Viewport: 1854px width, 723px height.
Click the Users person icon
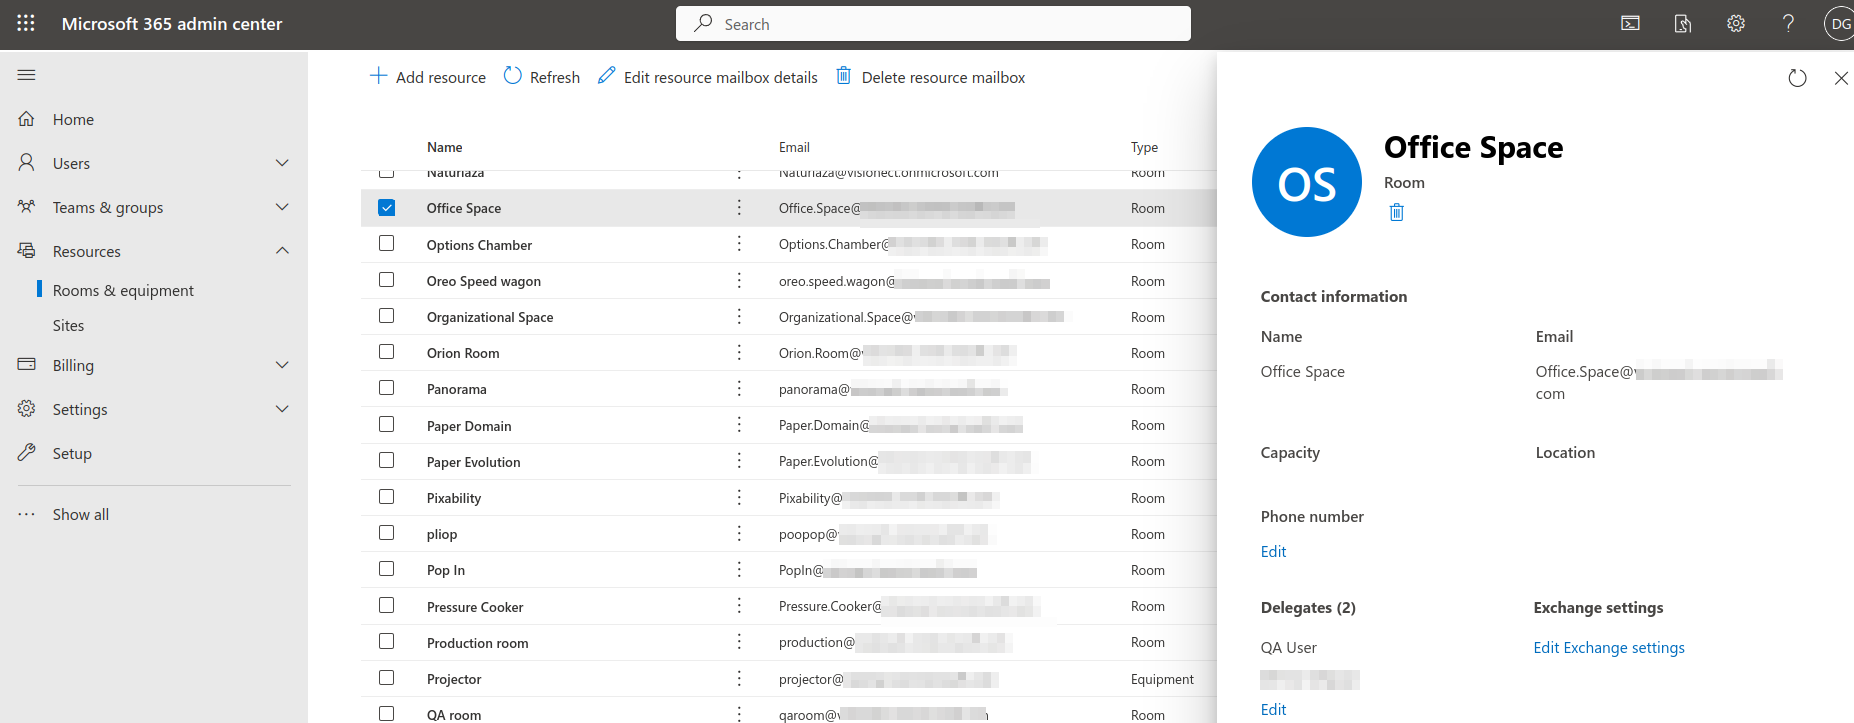27,162
